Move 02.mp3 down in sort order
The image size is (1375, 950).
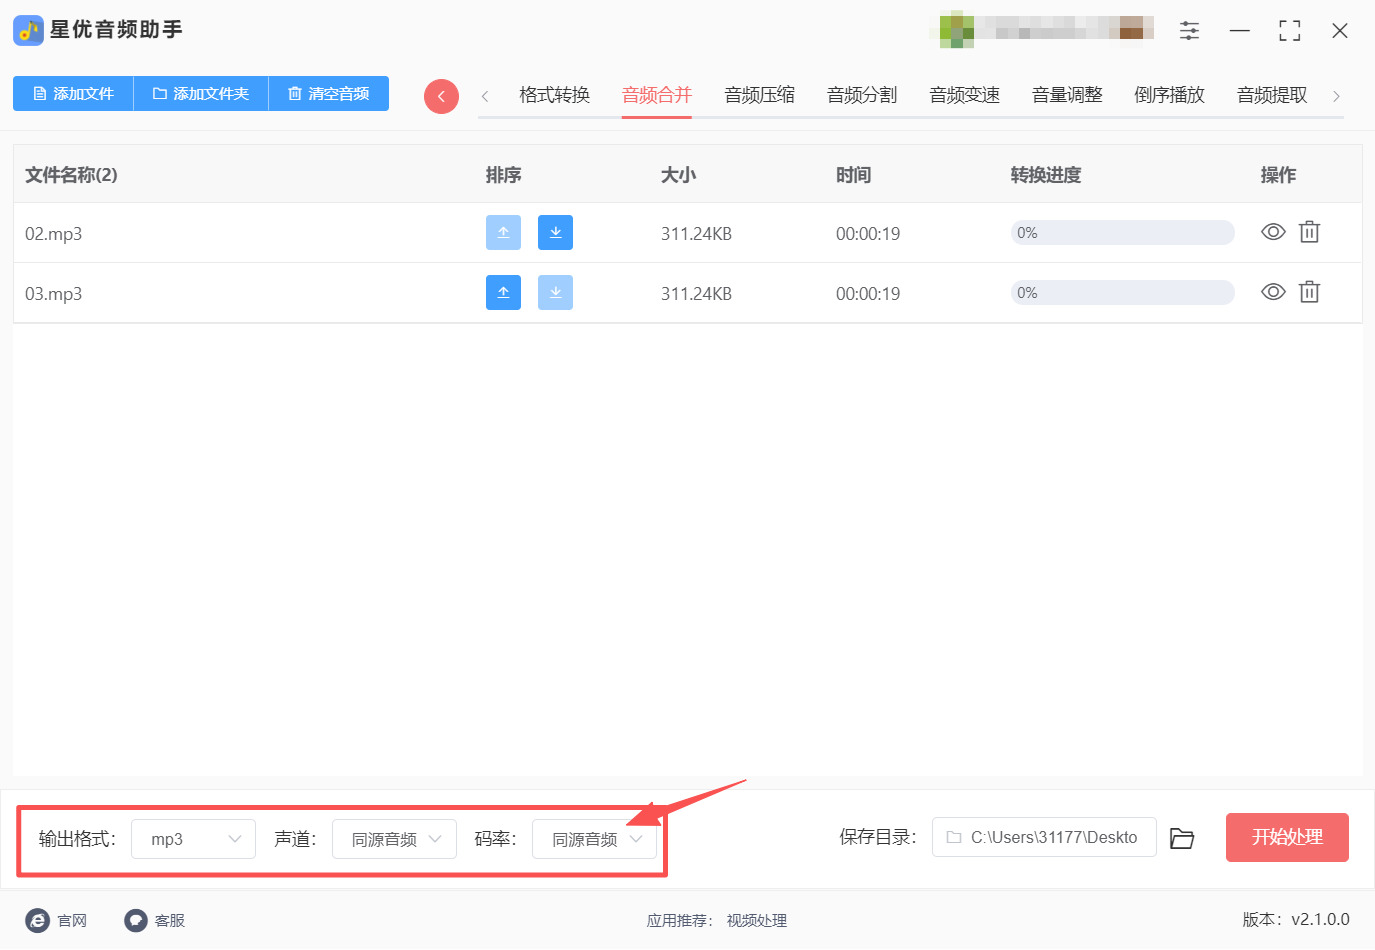pos(555,233)
